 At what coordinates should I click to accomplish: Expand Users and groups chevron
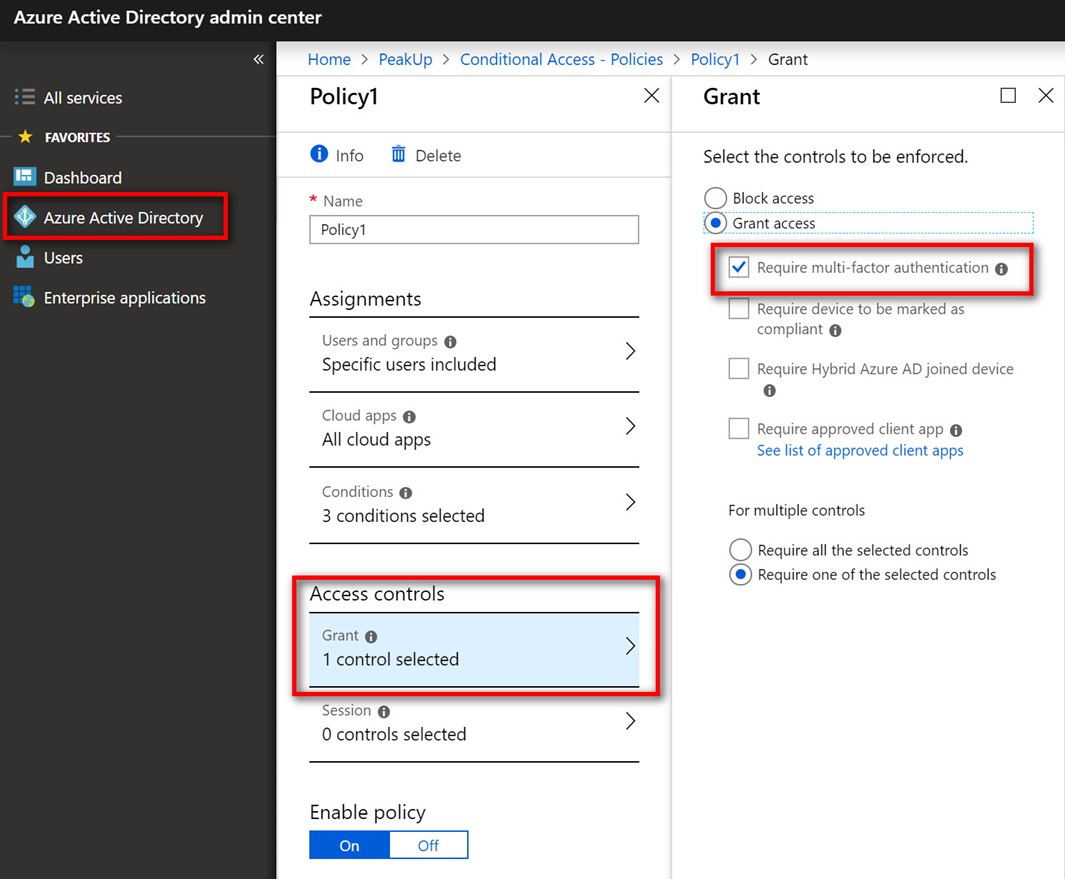(630, 351)
